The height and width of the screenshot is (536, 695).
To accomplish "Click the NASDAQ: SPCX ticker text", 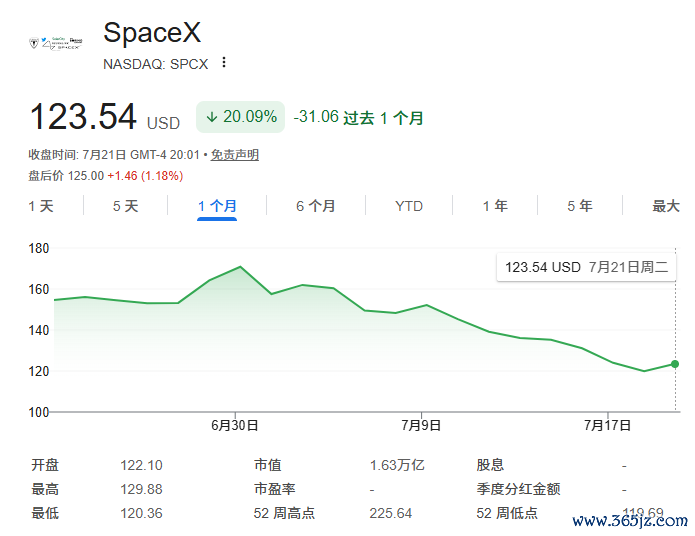I will coord(156,64).
